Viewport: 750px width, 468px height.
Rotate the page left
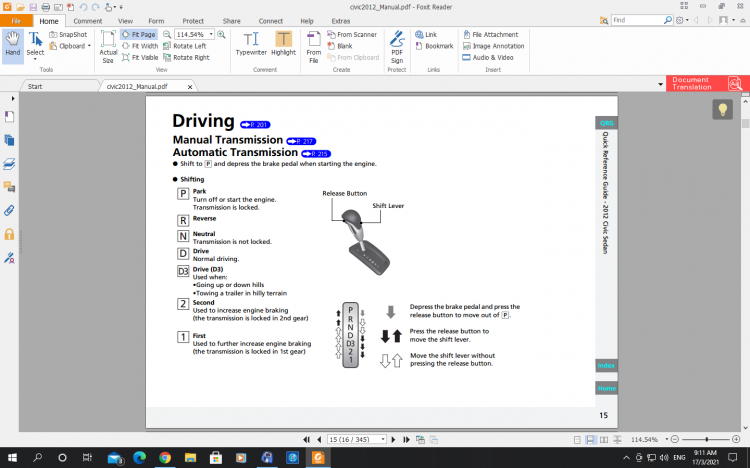[x=185, y=46]
